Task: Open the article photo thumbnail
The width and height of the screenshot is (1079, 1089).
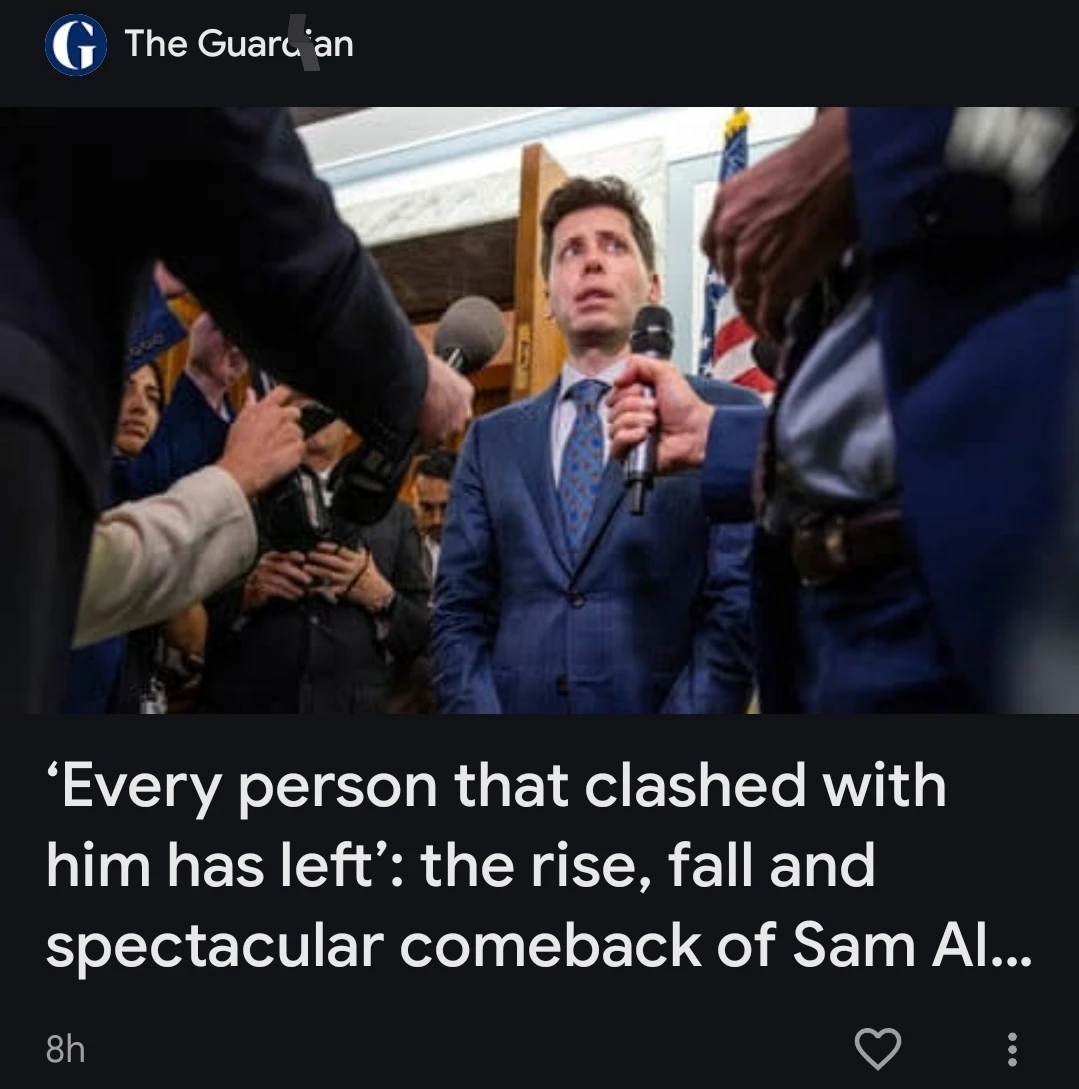Action: (540, 410)
